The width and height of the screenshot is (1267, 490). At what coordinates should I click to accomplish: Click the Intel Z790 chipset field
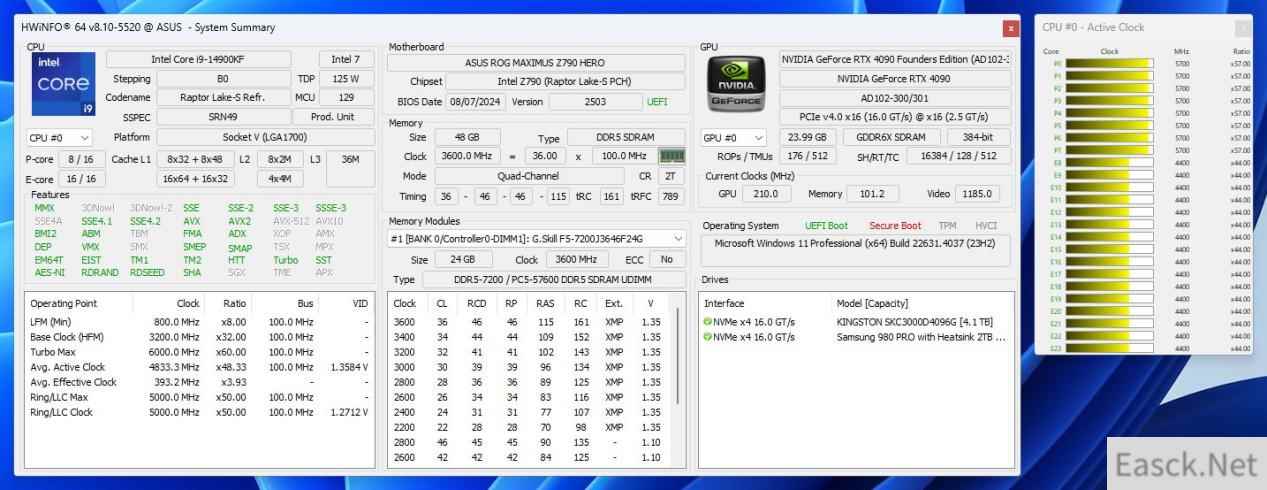[566, 81]
